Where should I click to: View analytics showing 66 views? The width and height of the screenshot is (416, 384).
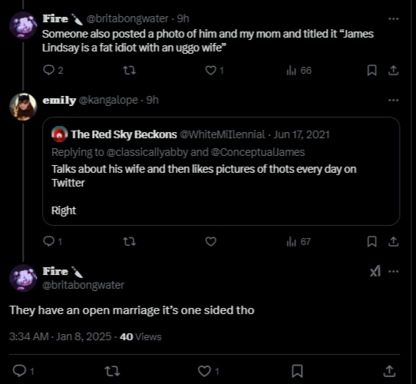(299, 70)
